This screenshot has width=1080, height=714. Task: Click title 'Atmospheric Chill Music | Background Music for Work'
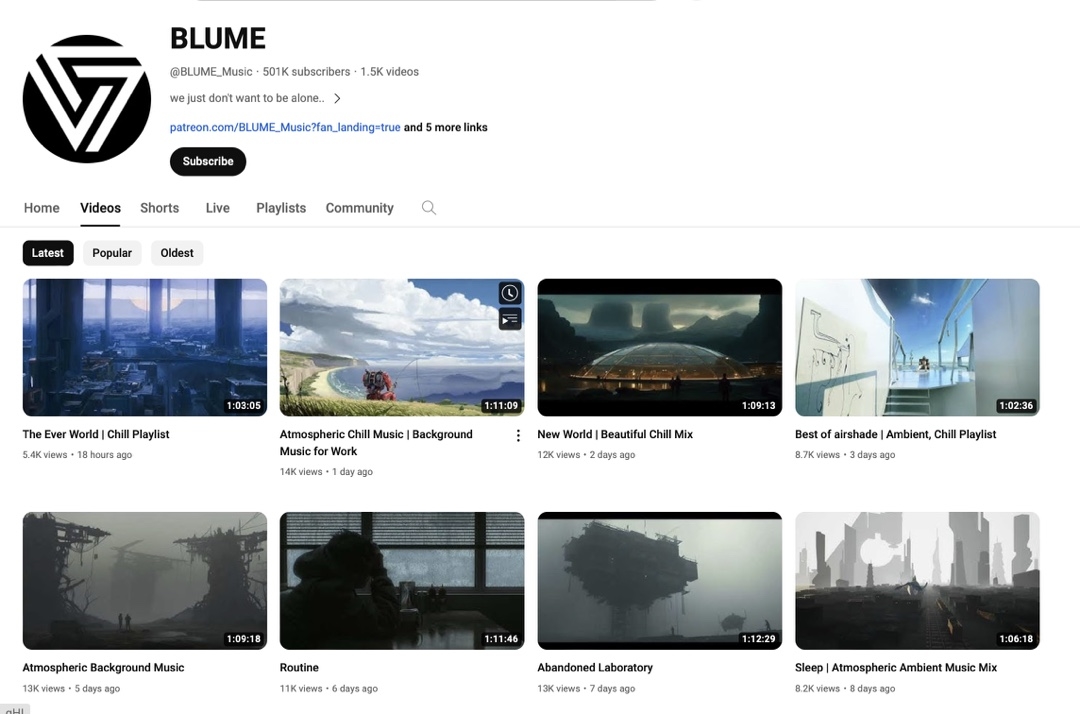pos(376,443)
